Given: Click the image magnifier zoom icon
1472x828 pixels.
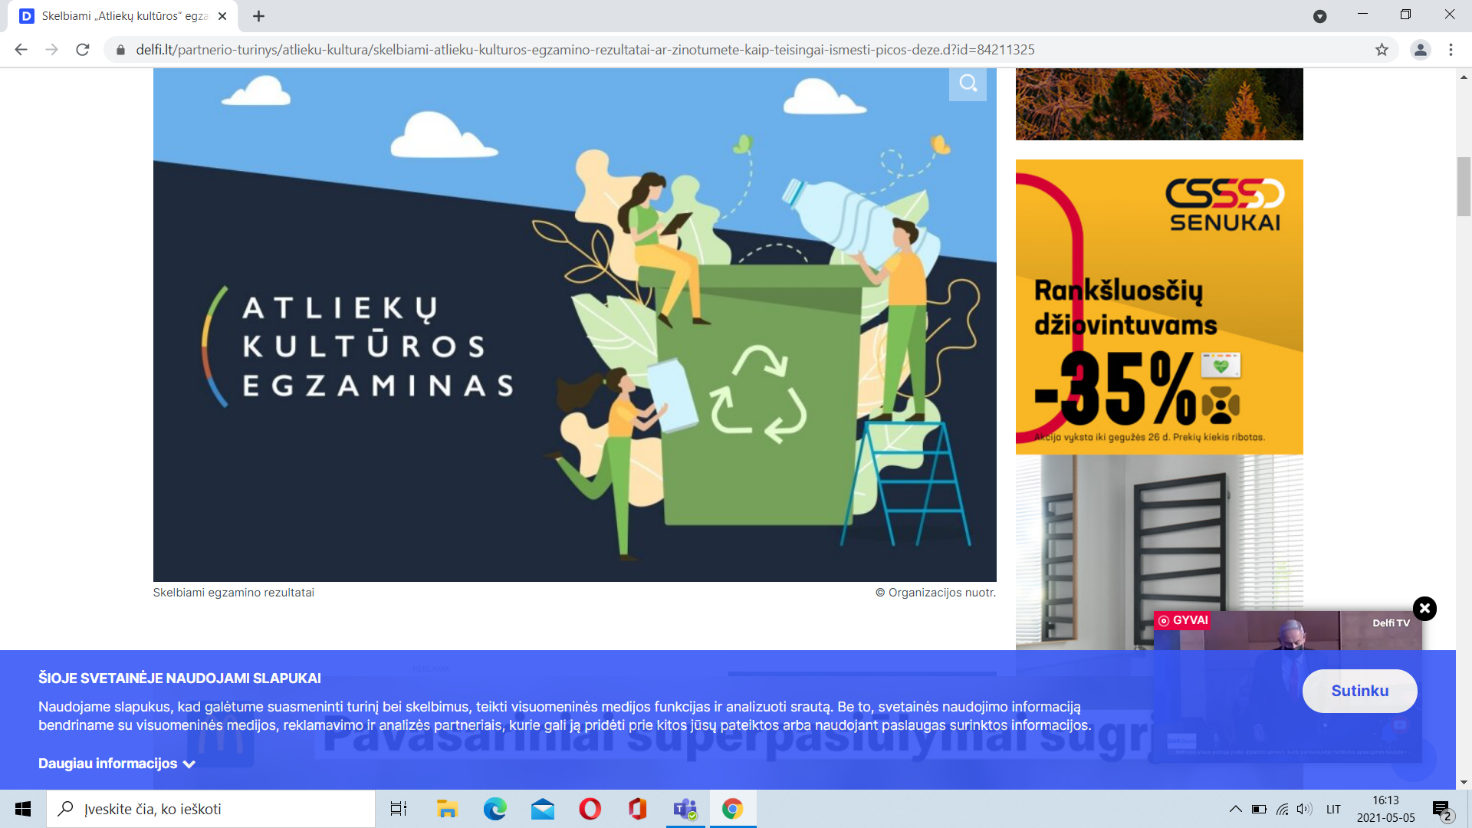Looking at the screenshot, I should point(967,83).
